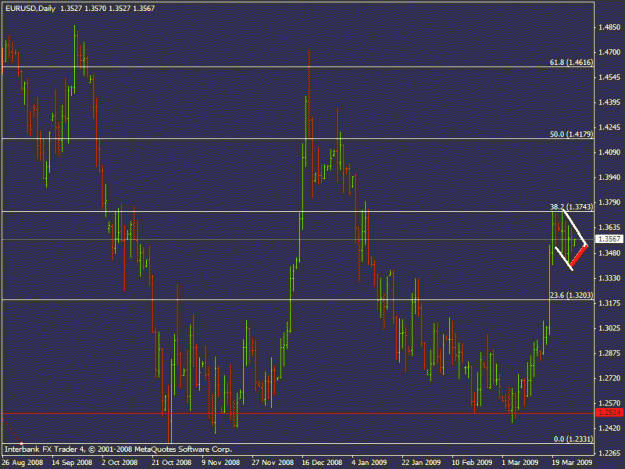Image resolution: width=625 pixels, height=469 pixels.
Task: Click the Interbank FX Trader 4 copyright text
Action: [x=118, y=449]
